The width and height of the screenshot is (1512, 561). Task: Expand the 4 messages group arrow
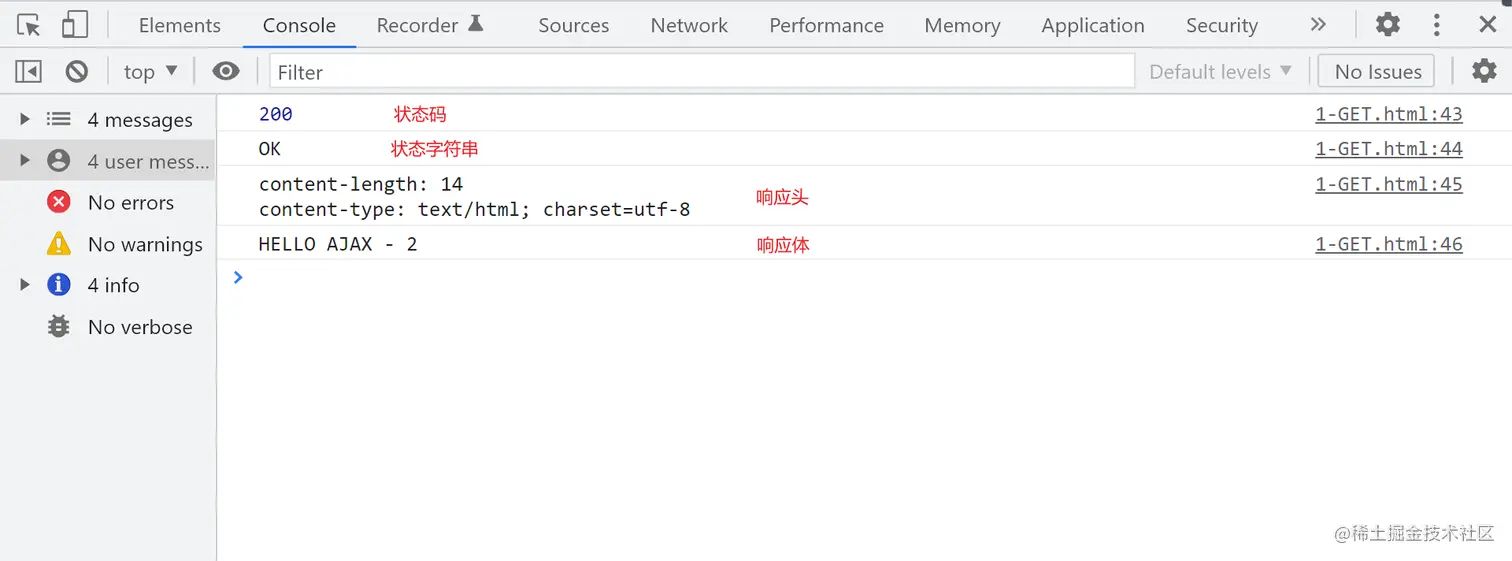pyautogui.click(x=25, y=119)
